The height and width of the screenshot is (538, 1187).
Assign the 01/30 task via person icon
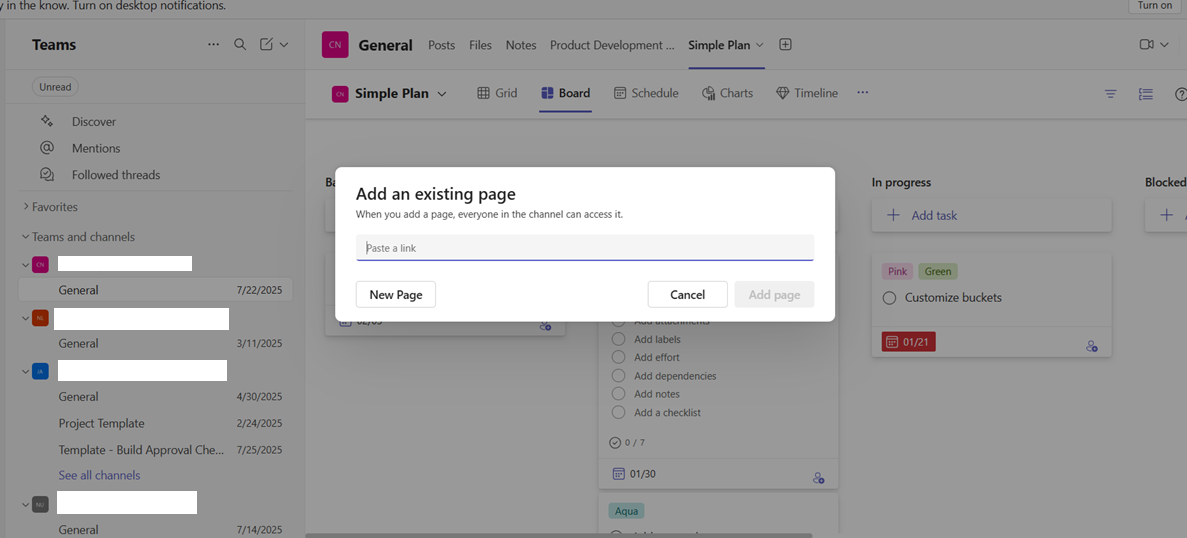818,478
